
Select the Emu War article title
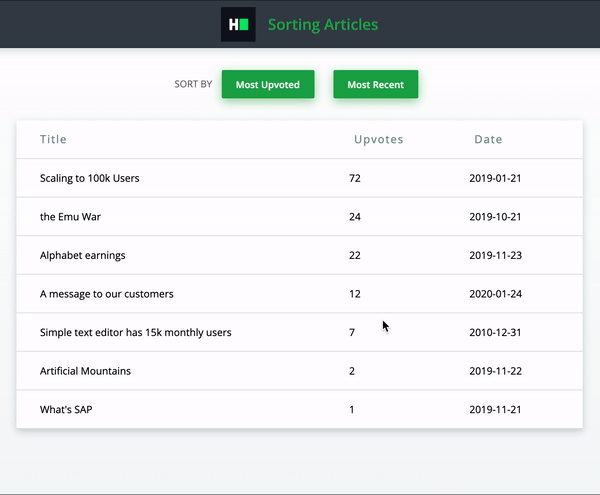(70, 217)
